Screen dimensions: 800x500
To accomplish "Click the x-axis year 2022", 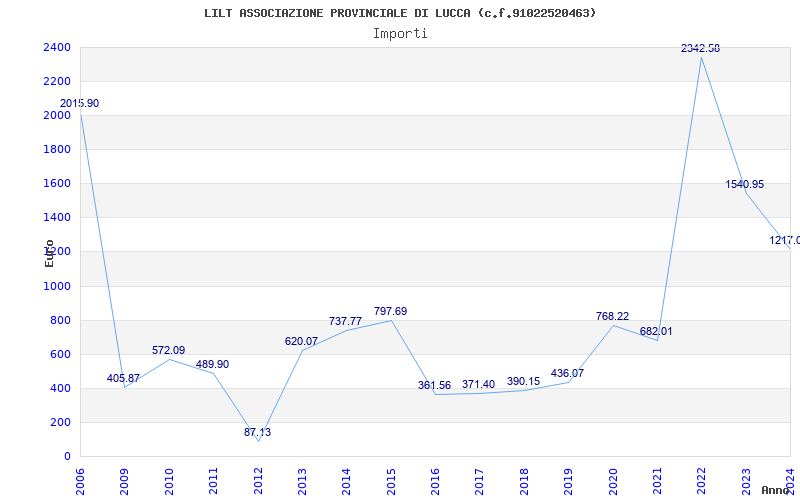I will click(702, 481).
